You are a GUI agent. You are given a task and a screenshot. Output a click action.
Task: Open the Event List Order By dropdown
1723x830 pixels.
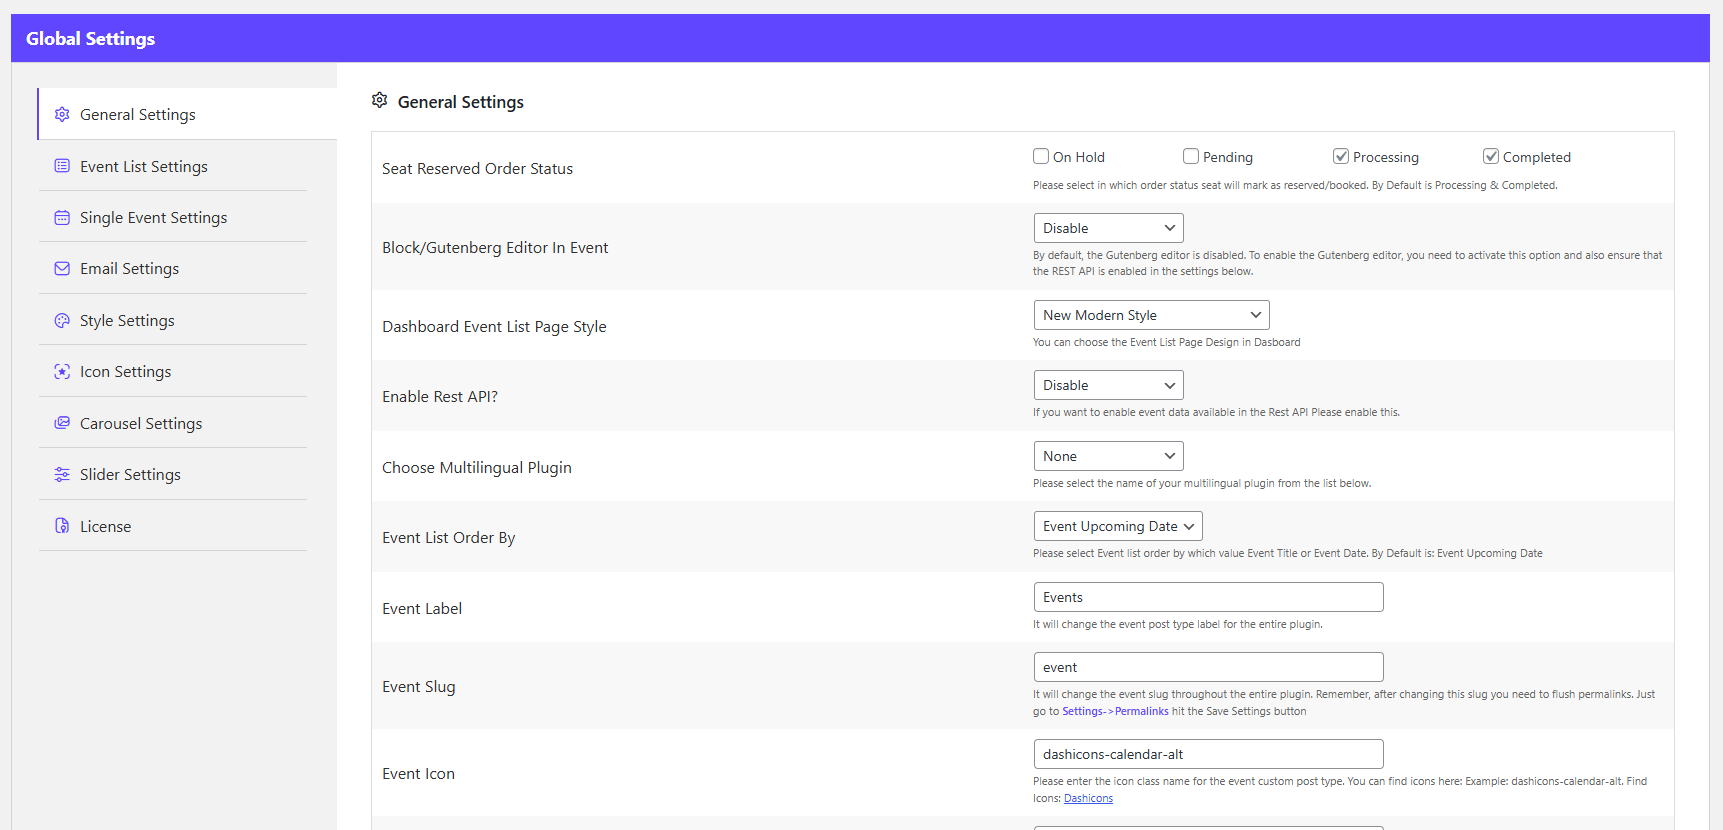point(1117,526)
